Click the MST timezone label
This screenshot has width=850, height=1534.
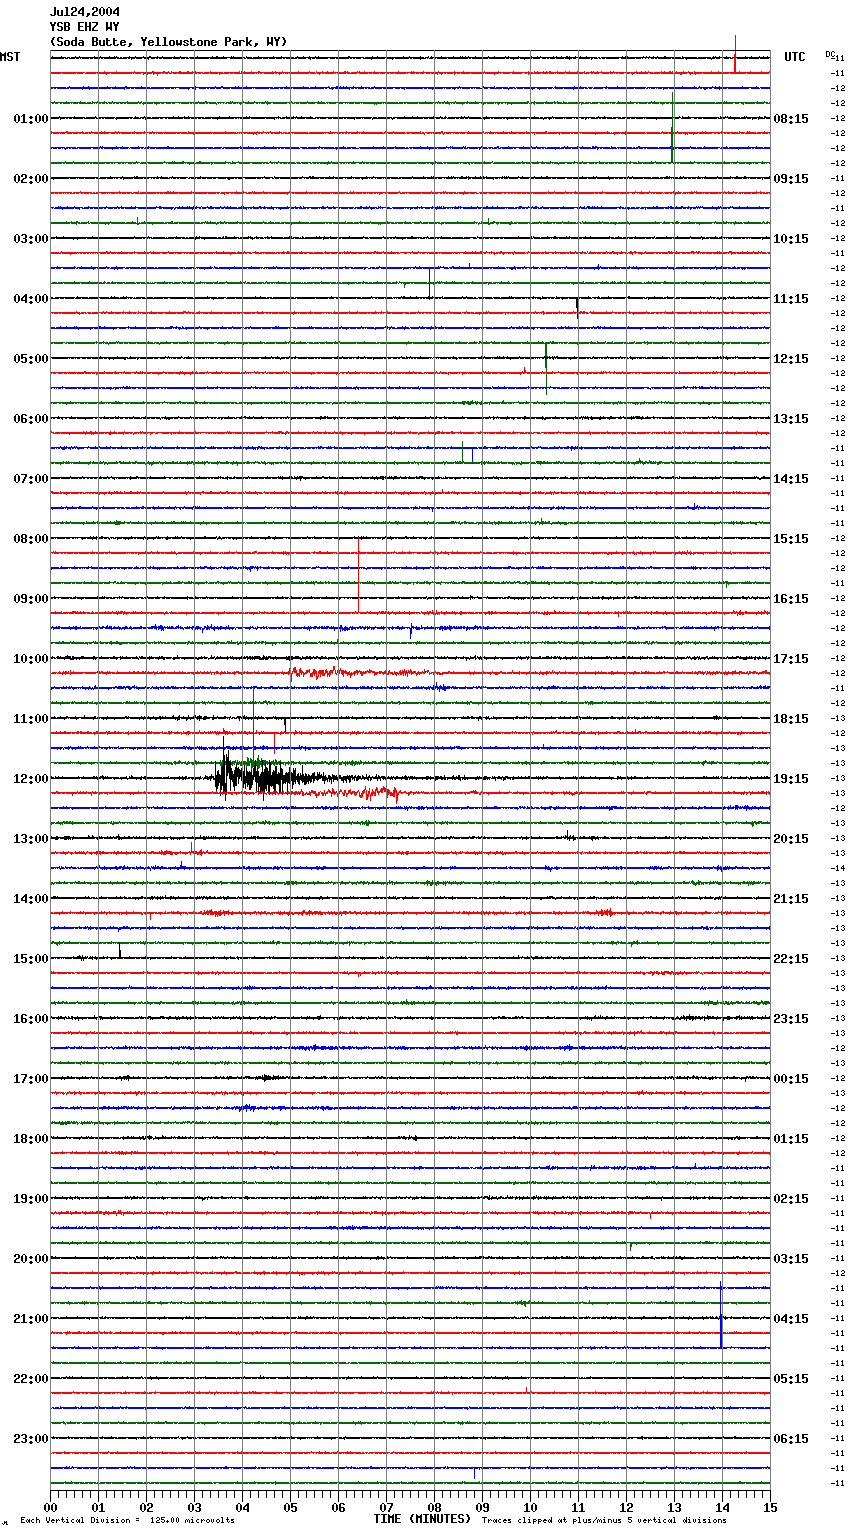(x=10, y=57)
